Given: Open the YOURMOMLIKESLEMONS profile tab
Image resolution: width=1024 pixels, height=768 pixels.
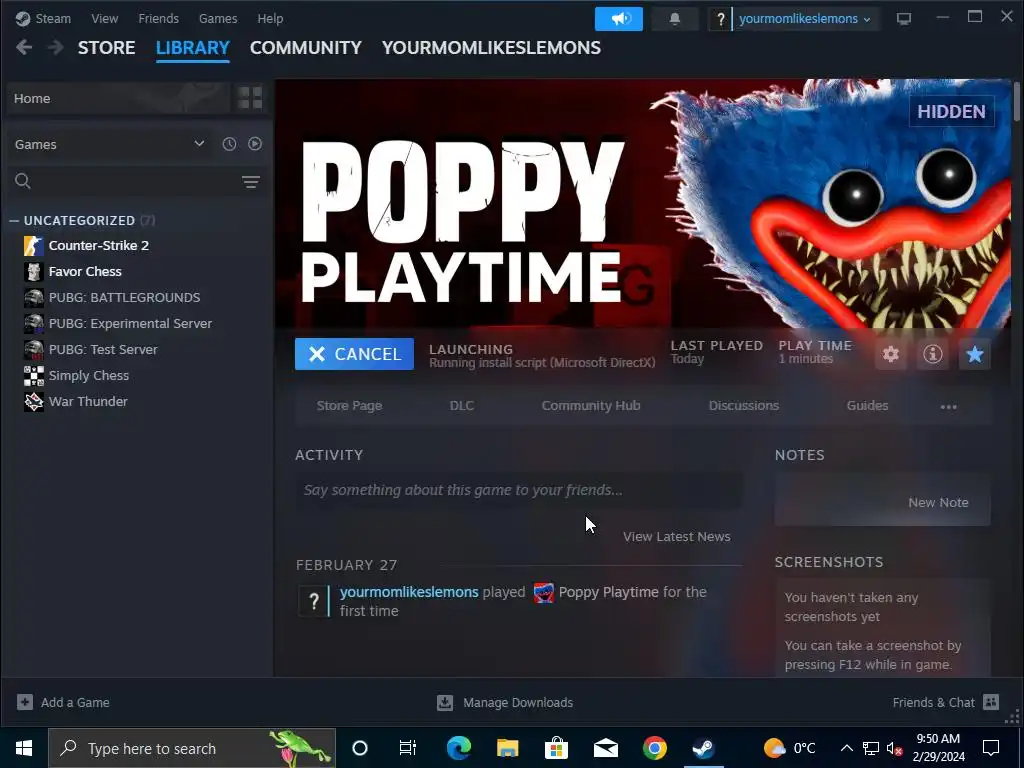Looking at the screenshot, I should [x=491, y=48].
